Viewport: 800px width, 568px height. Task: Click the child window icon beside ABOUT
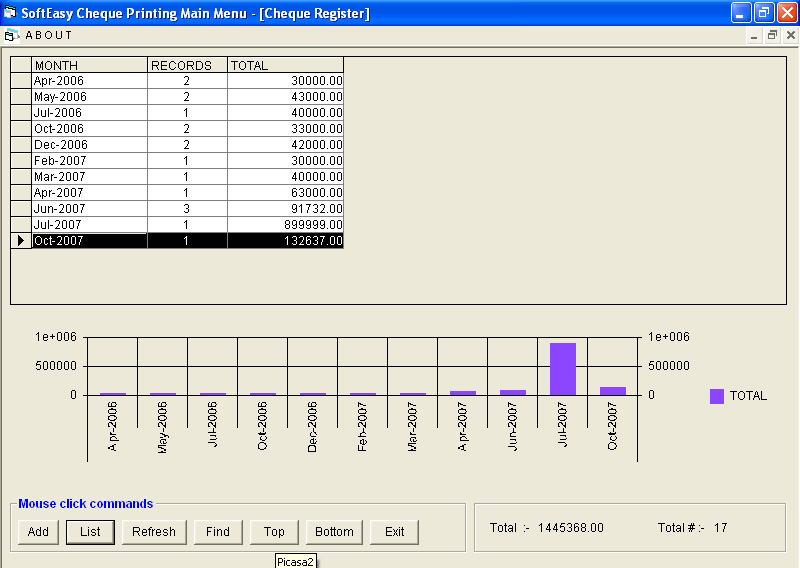click(11, 35)
